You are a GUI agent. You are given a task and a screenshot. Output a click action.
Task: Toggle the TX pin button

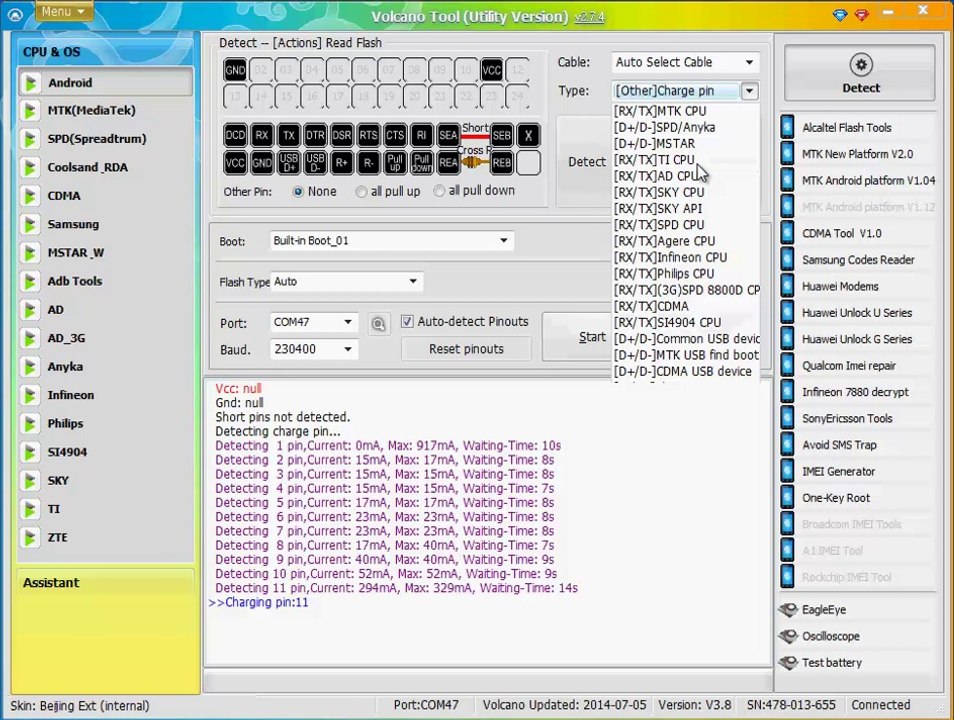coord(288,135)
